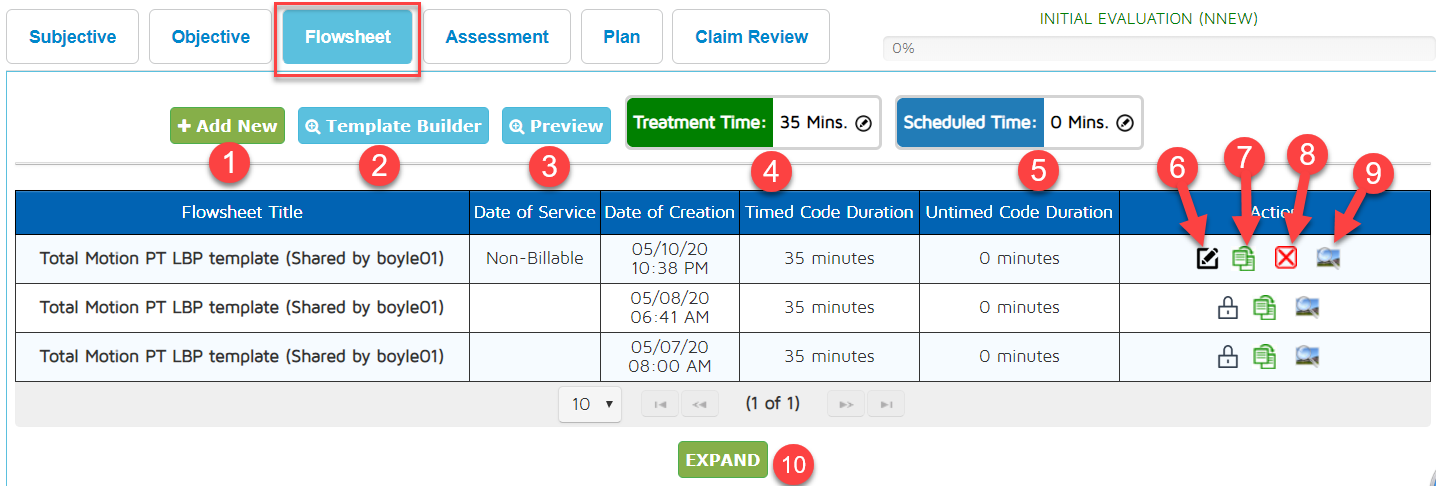Copy the 05/10/20 flowsheet using the green icon

tap(1244, 258)
